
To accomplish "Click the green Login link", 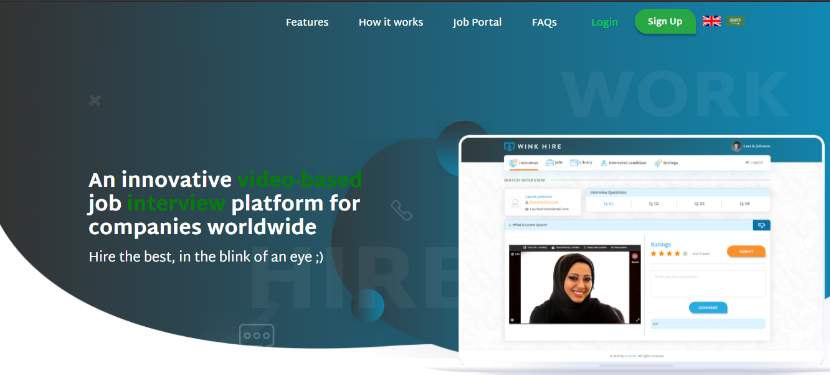I will point(604,22).
